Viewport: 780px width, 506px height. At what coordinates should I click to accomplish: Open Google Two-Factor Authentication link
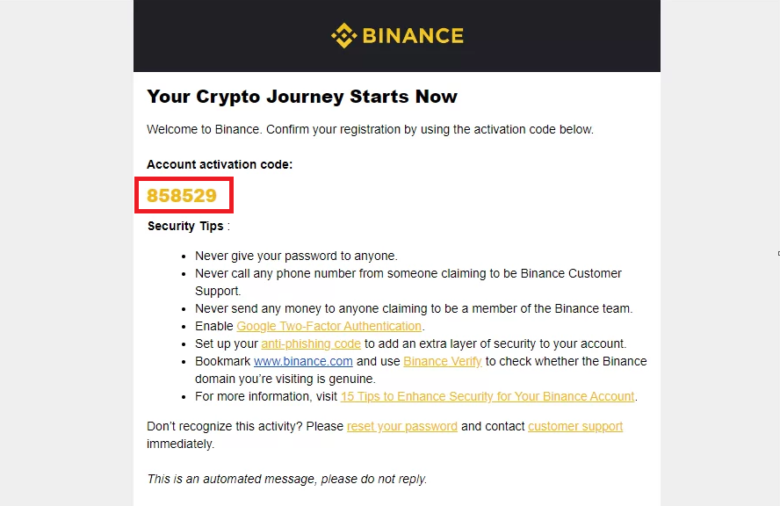click(x=329, y=326)
